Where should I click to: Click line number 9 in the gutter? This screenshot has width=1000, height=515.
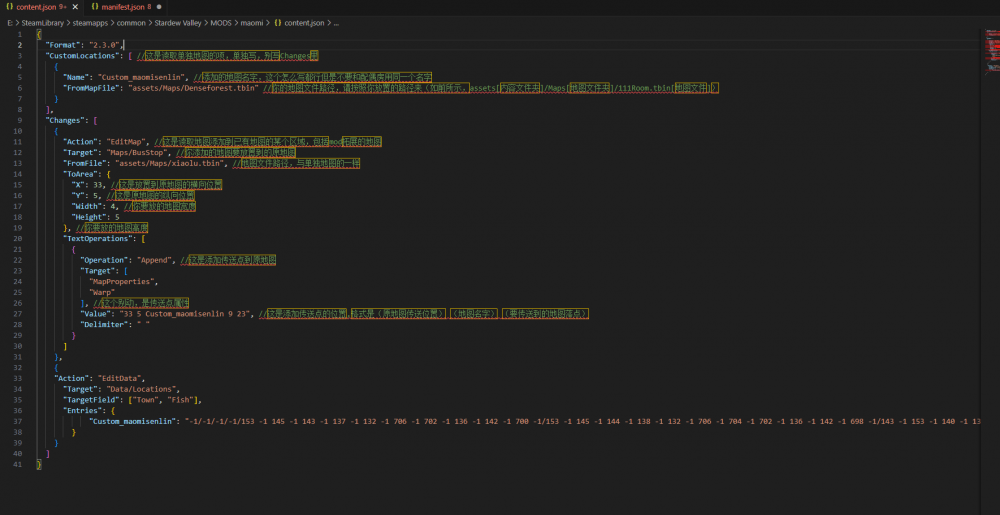click(20, 120)
